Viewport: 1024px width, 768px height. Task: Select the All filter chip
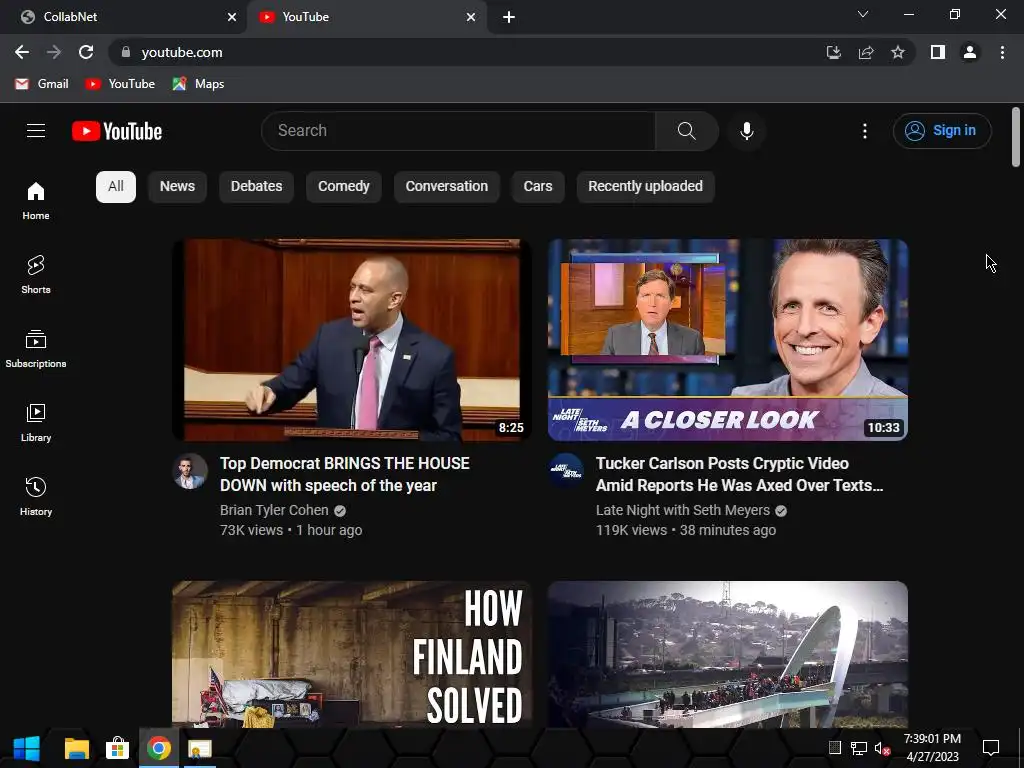[116, 187]
